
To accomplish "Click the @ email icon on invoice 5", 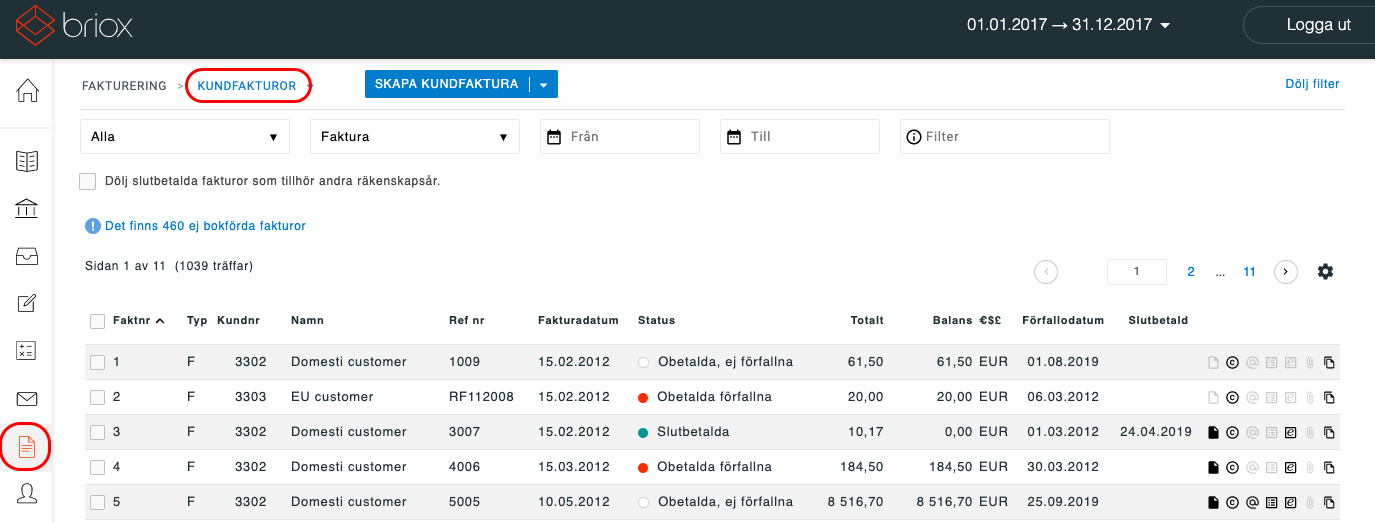I will click(1252, 502).
